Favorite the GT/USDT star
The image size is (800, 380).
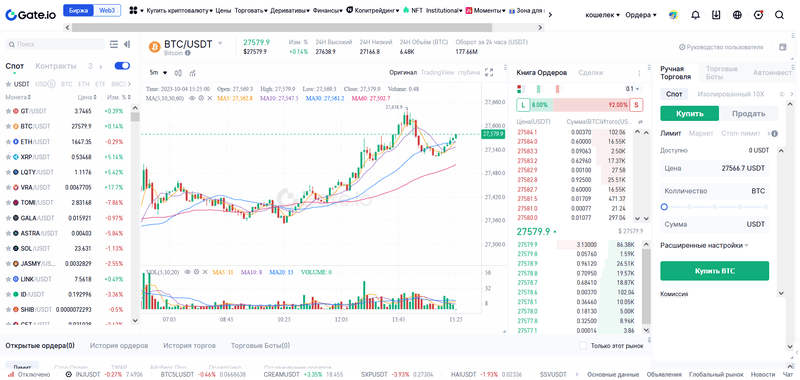click(x=8, y=111)
